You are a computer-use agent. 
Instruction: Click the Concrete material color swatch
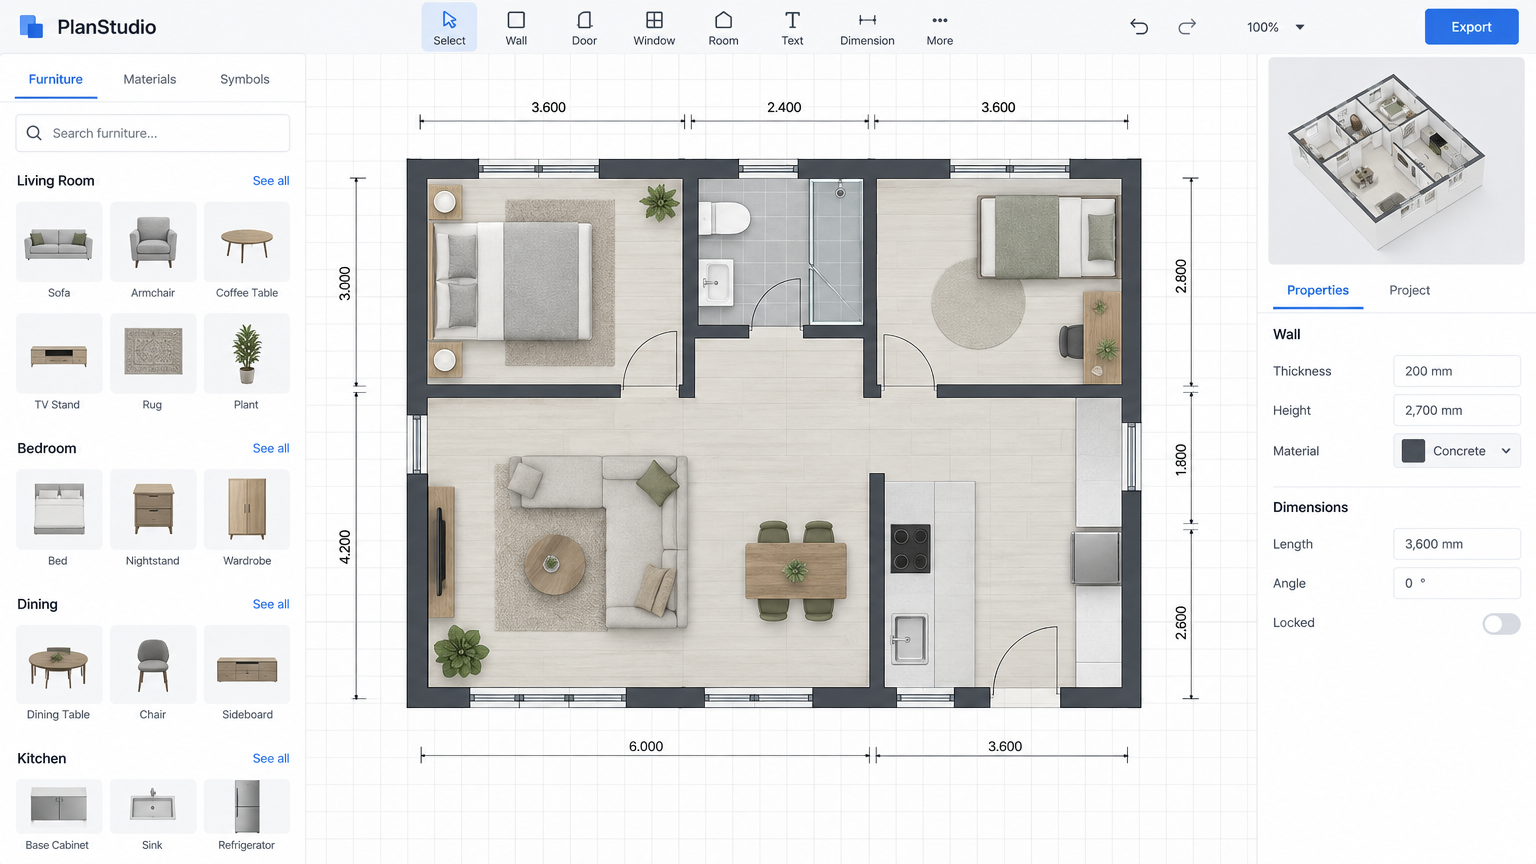click(1413, 451)
